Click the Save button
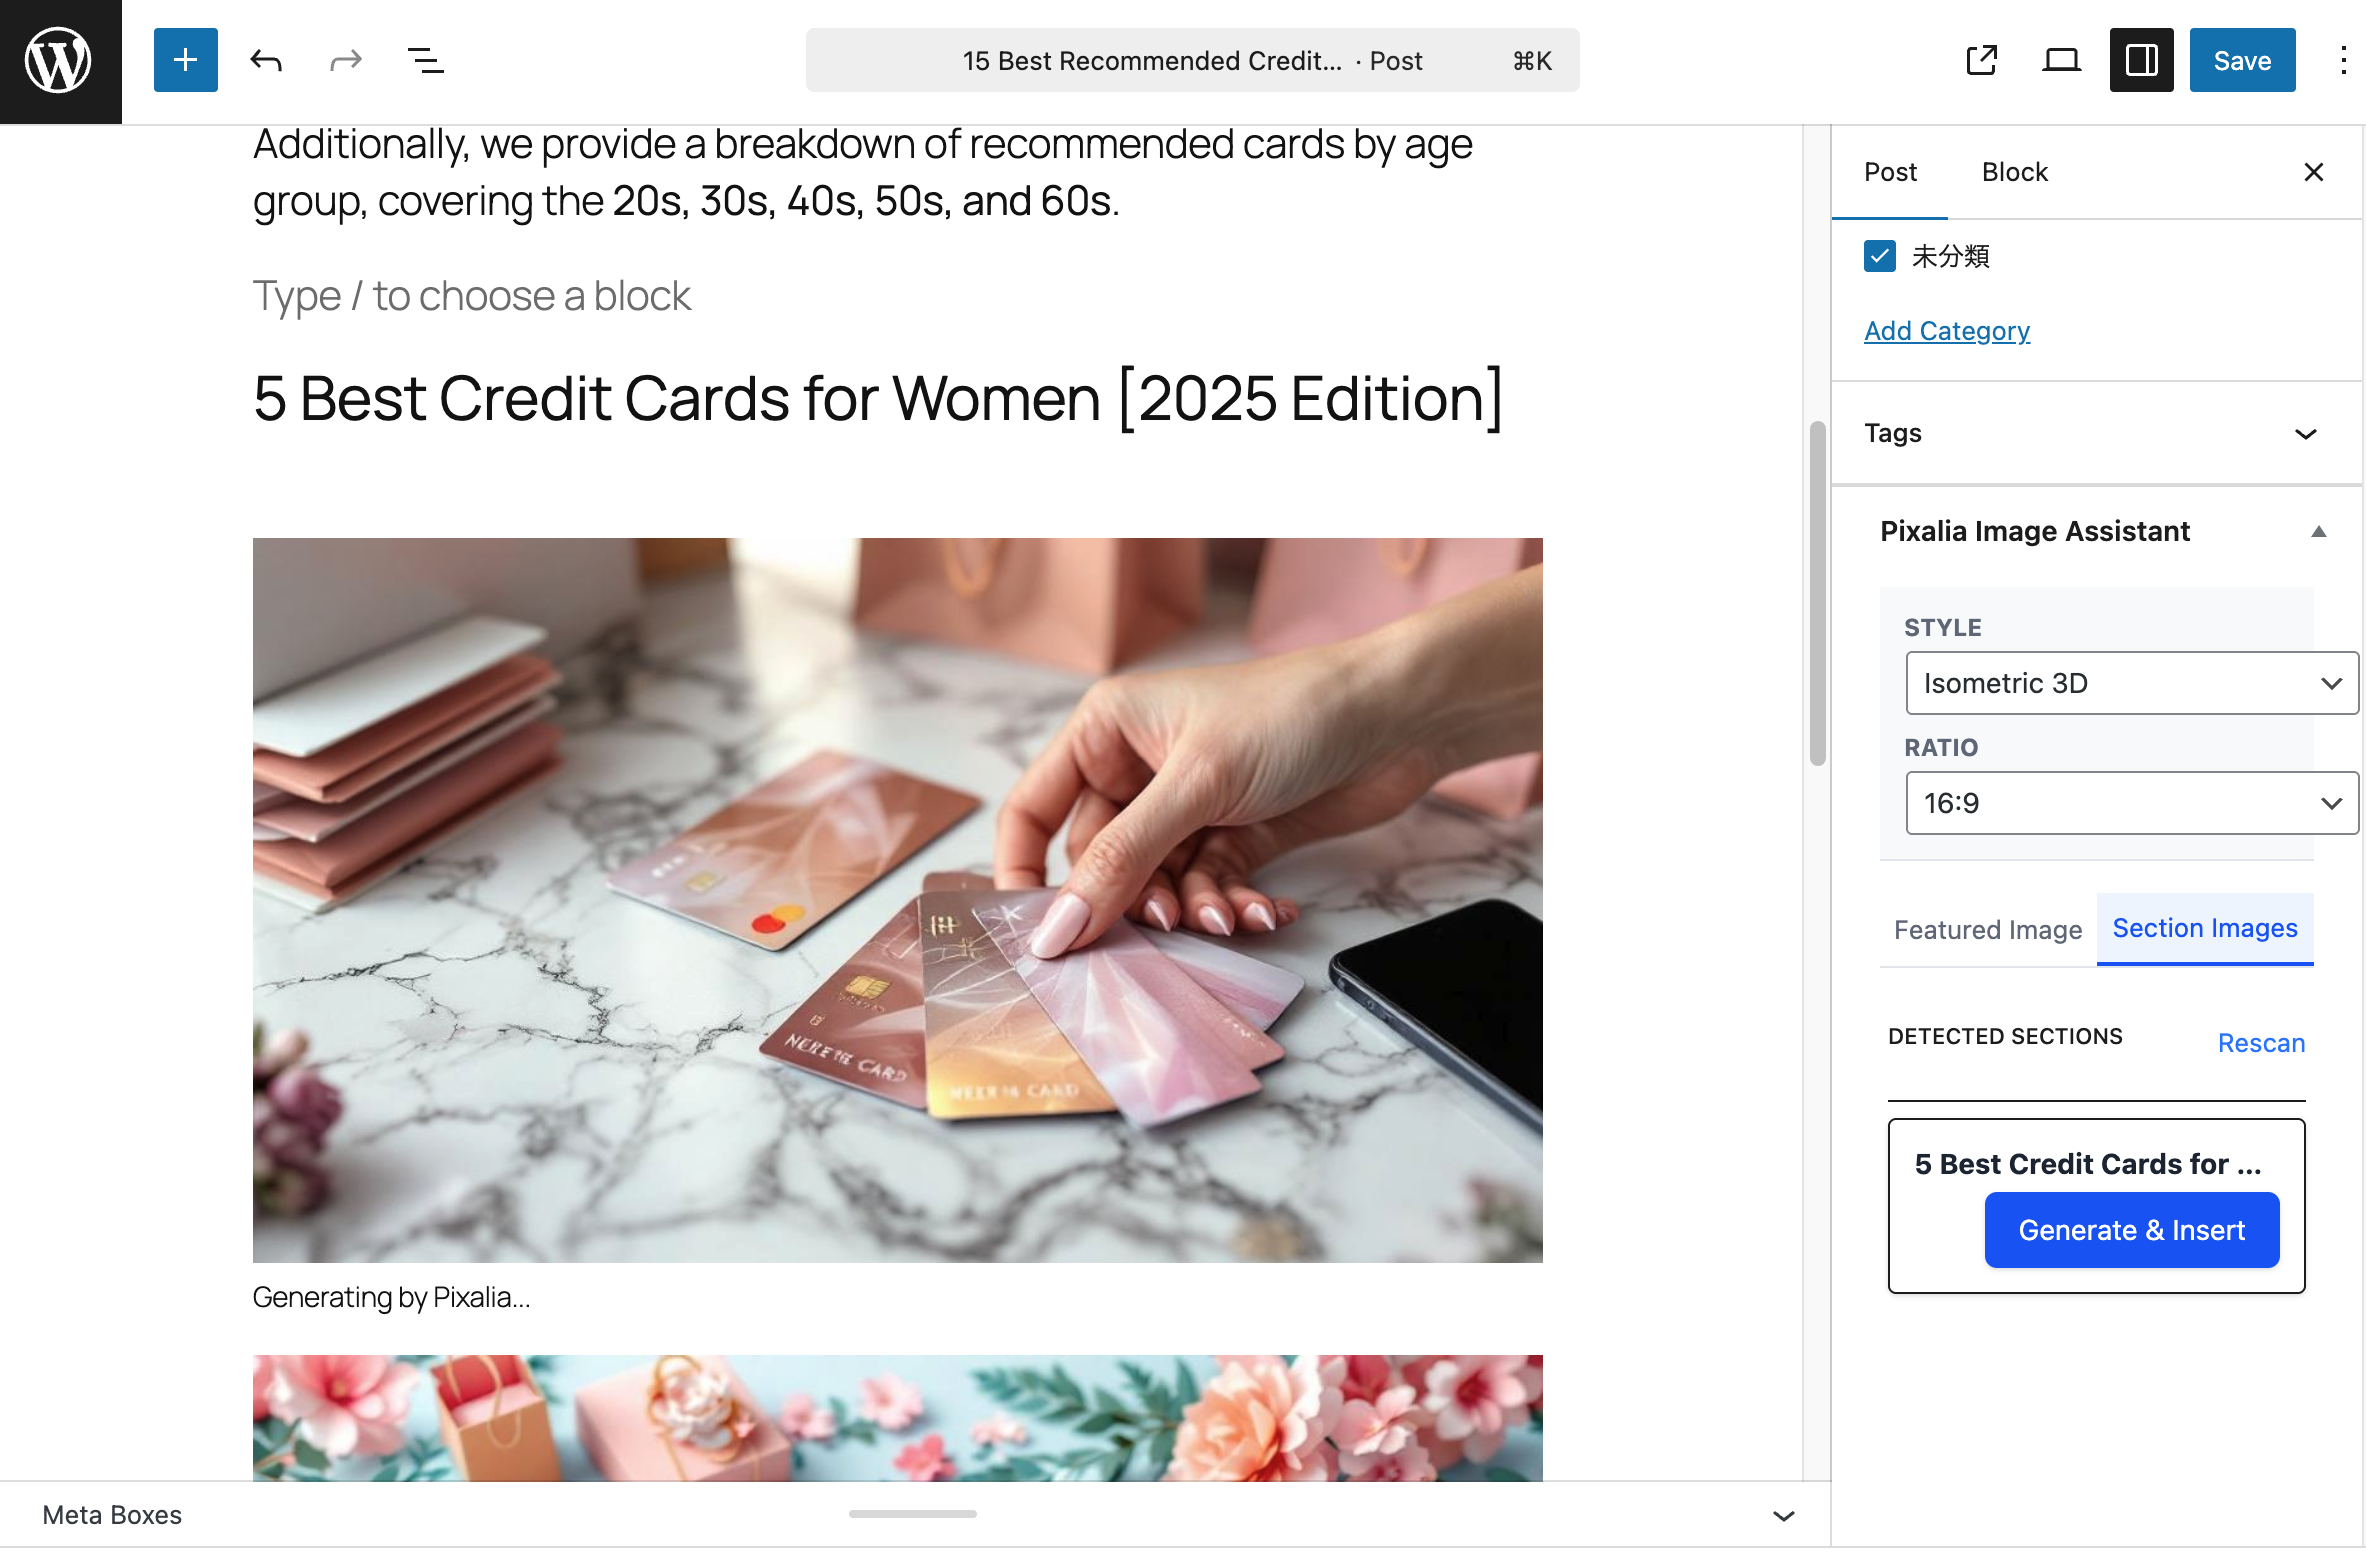Screen dimensions: 2366x1552 (2242, 60)
